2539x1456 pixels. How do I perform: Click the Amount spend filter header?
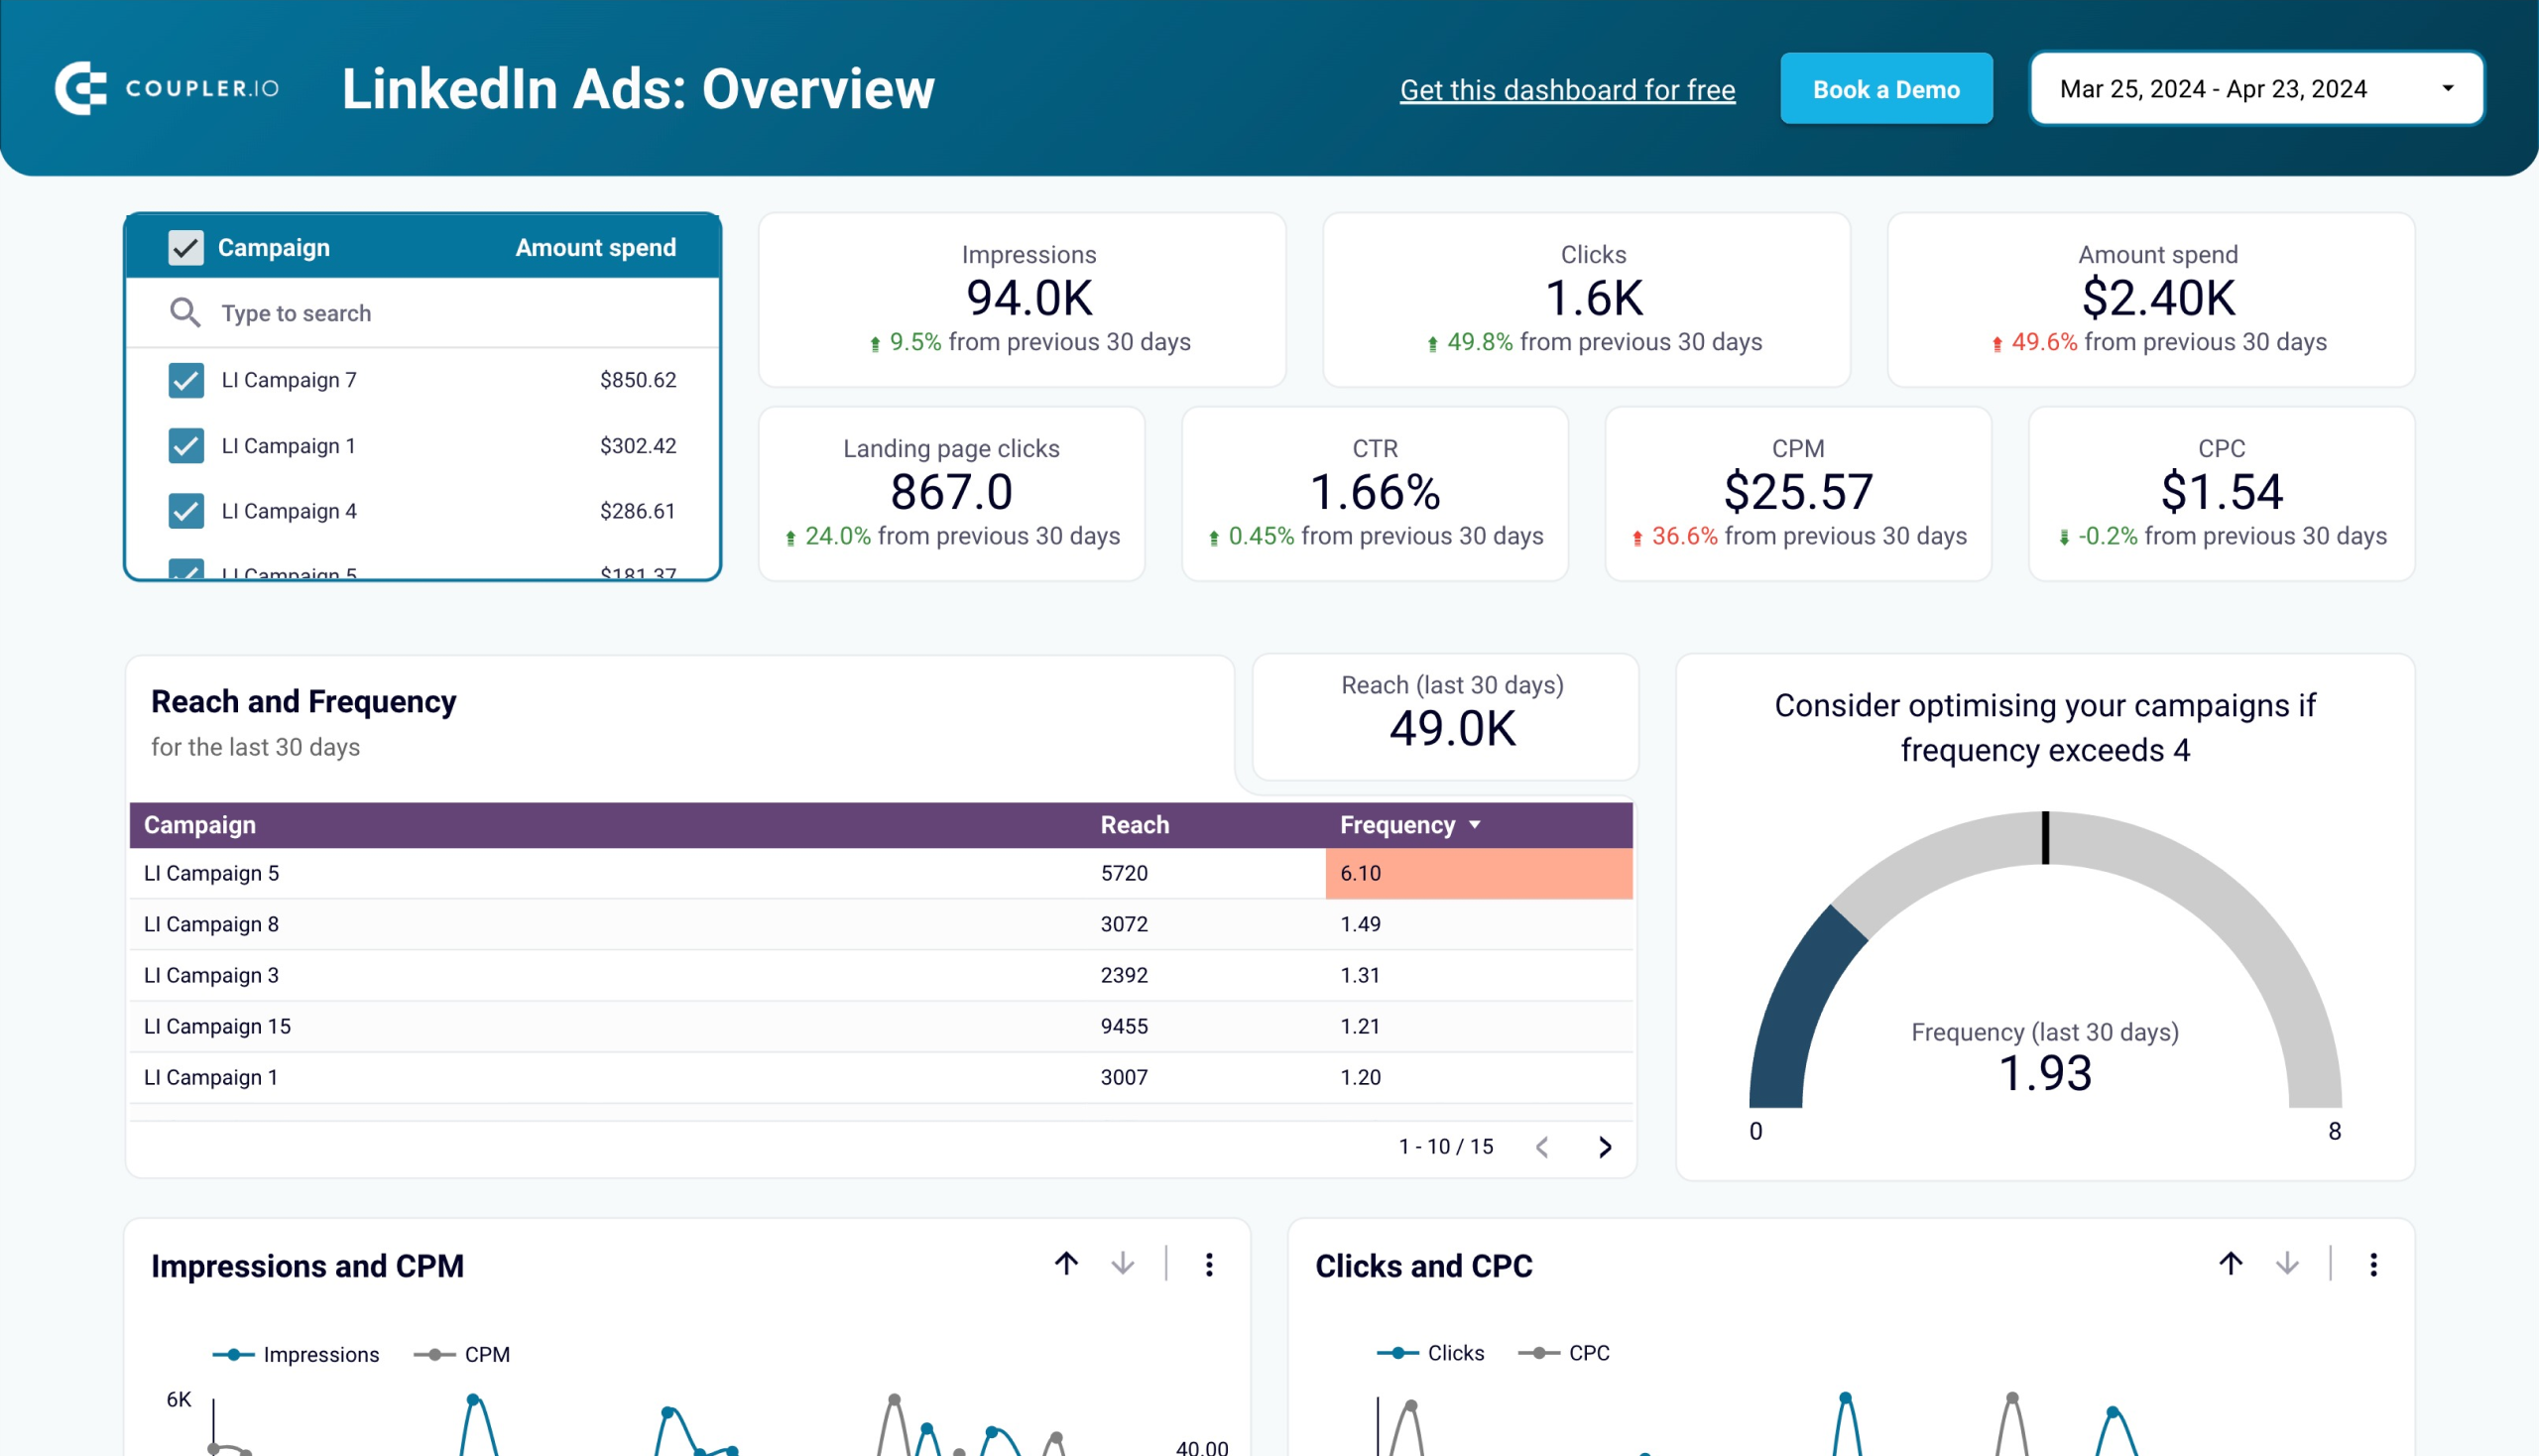[x=596, y=247]
